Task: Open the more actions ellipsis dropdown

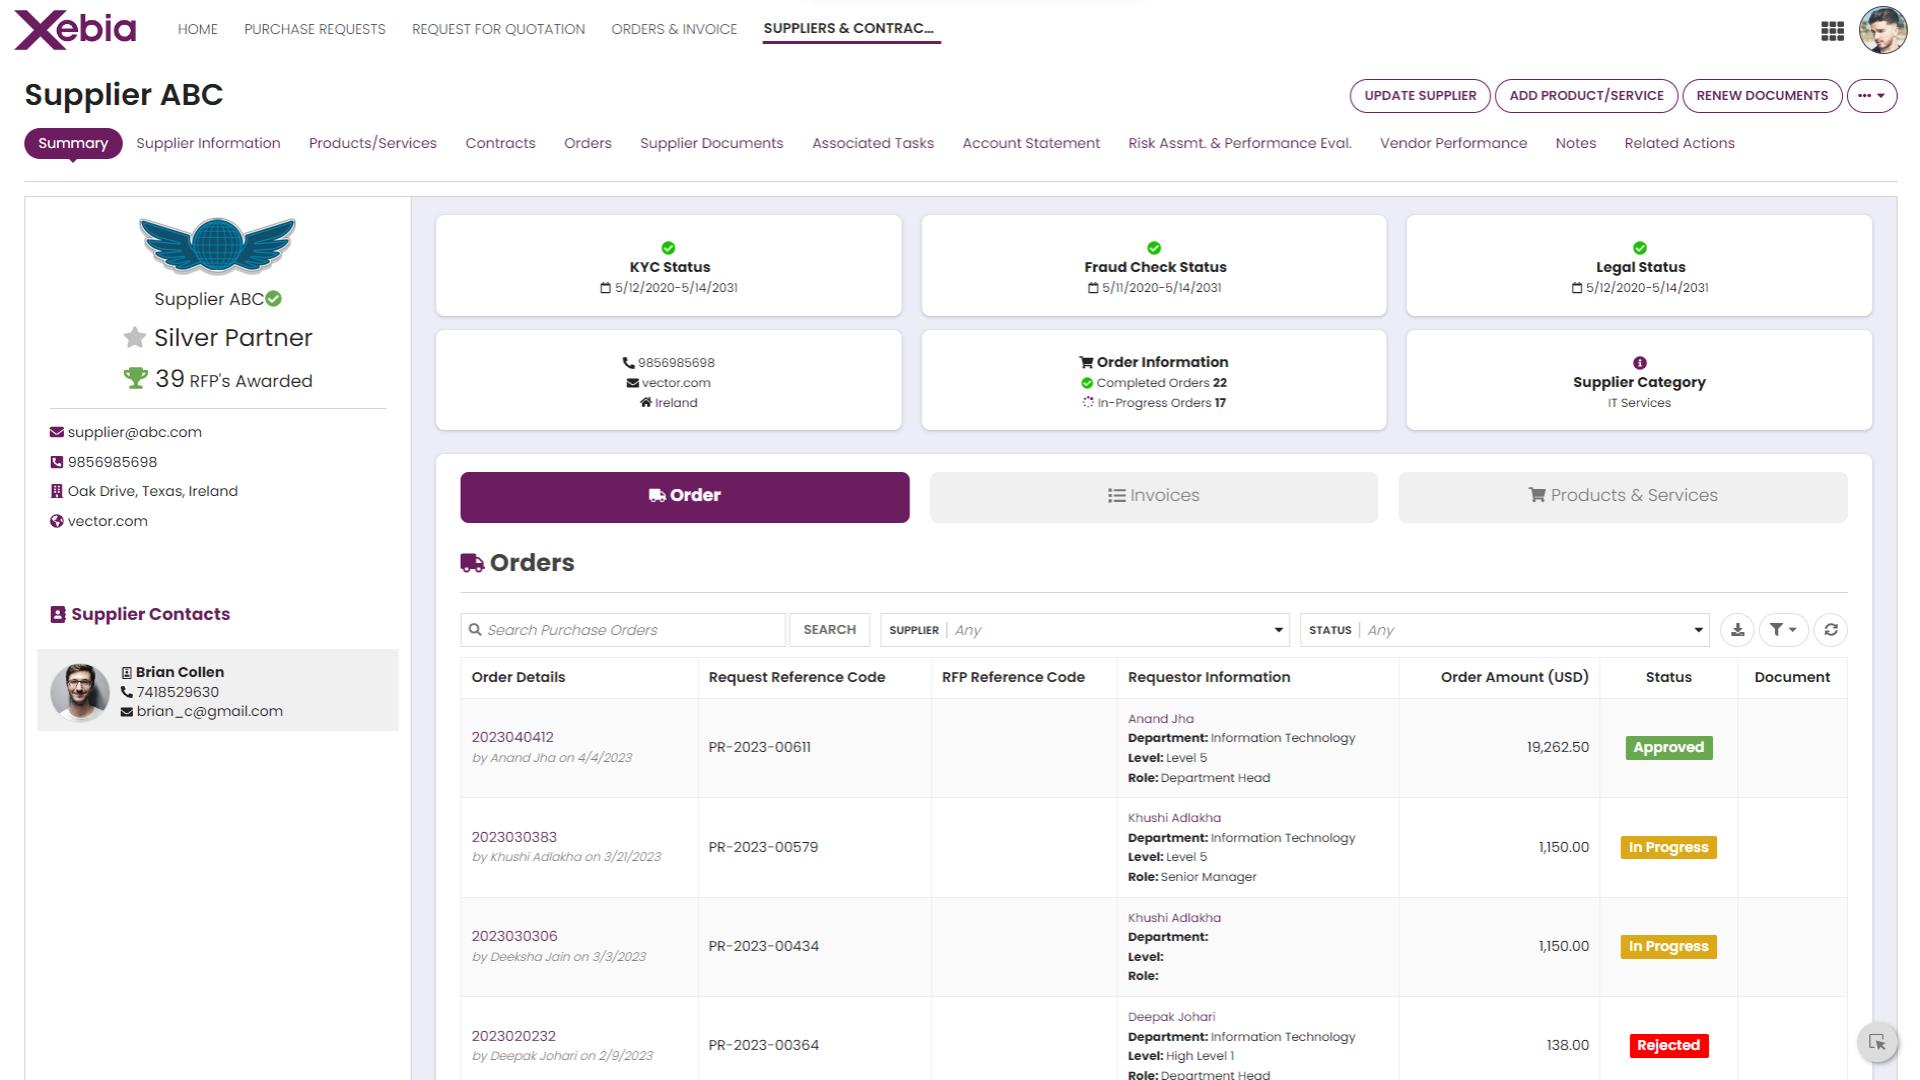Action: click(1872, 96)
